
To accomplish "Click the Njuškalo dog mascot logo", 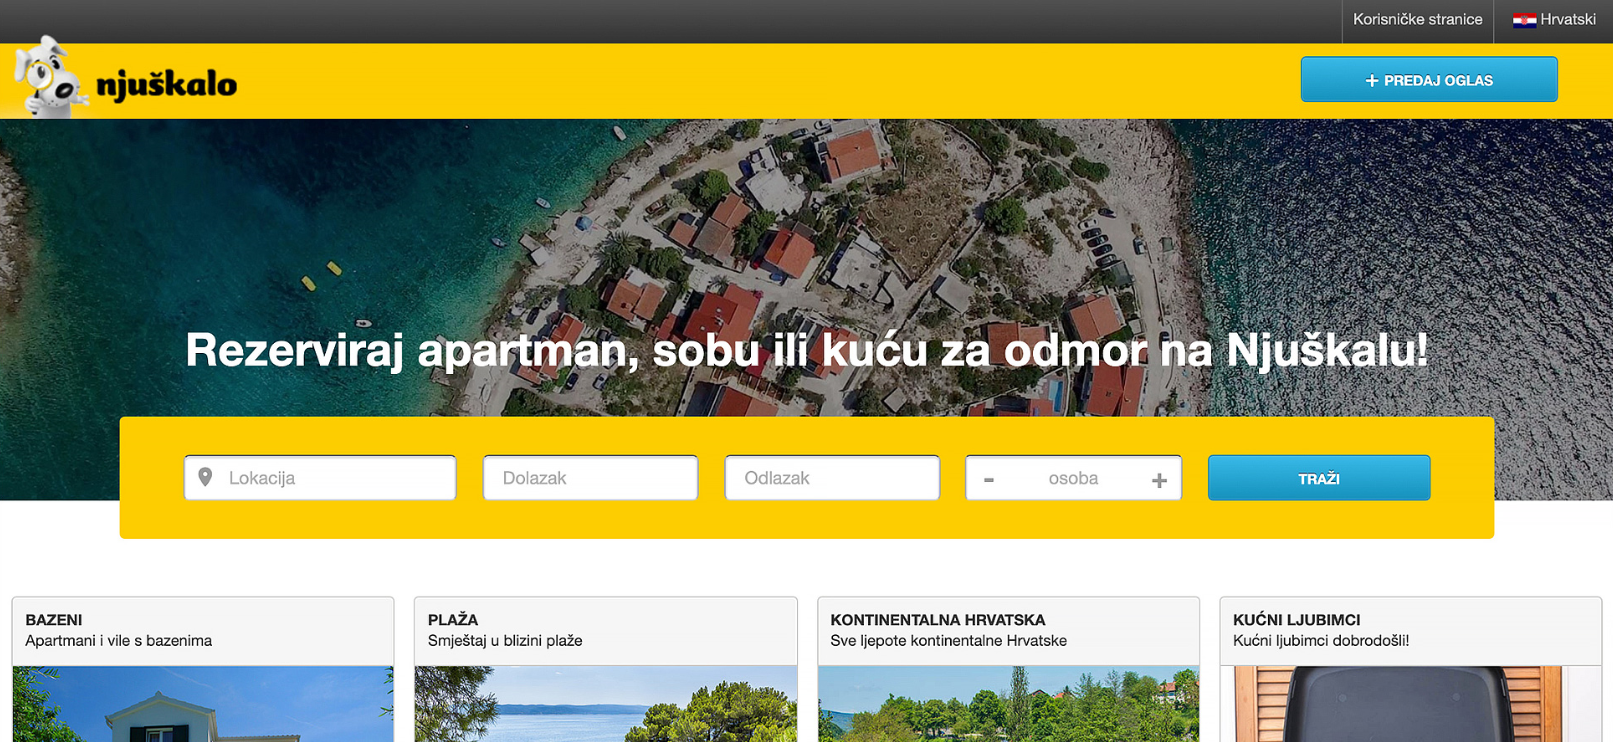I will pyautogui.click(x=50, y=78).
